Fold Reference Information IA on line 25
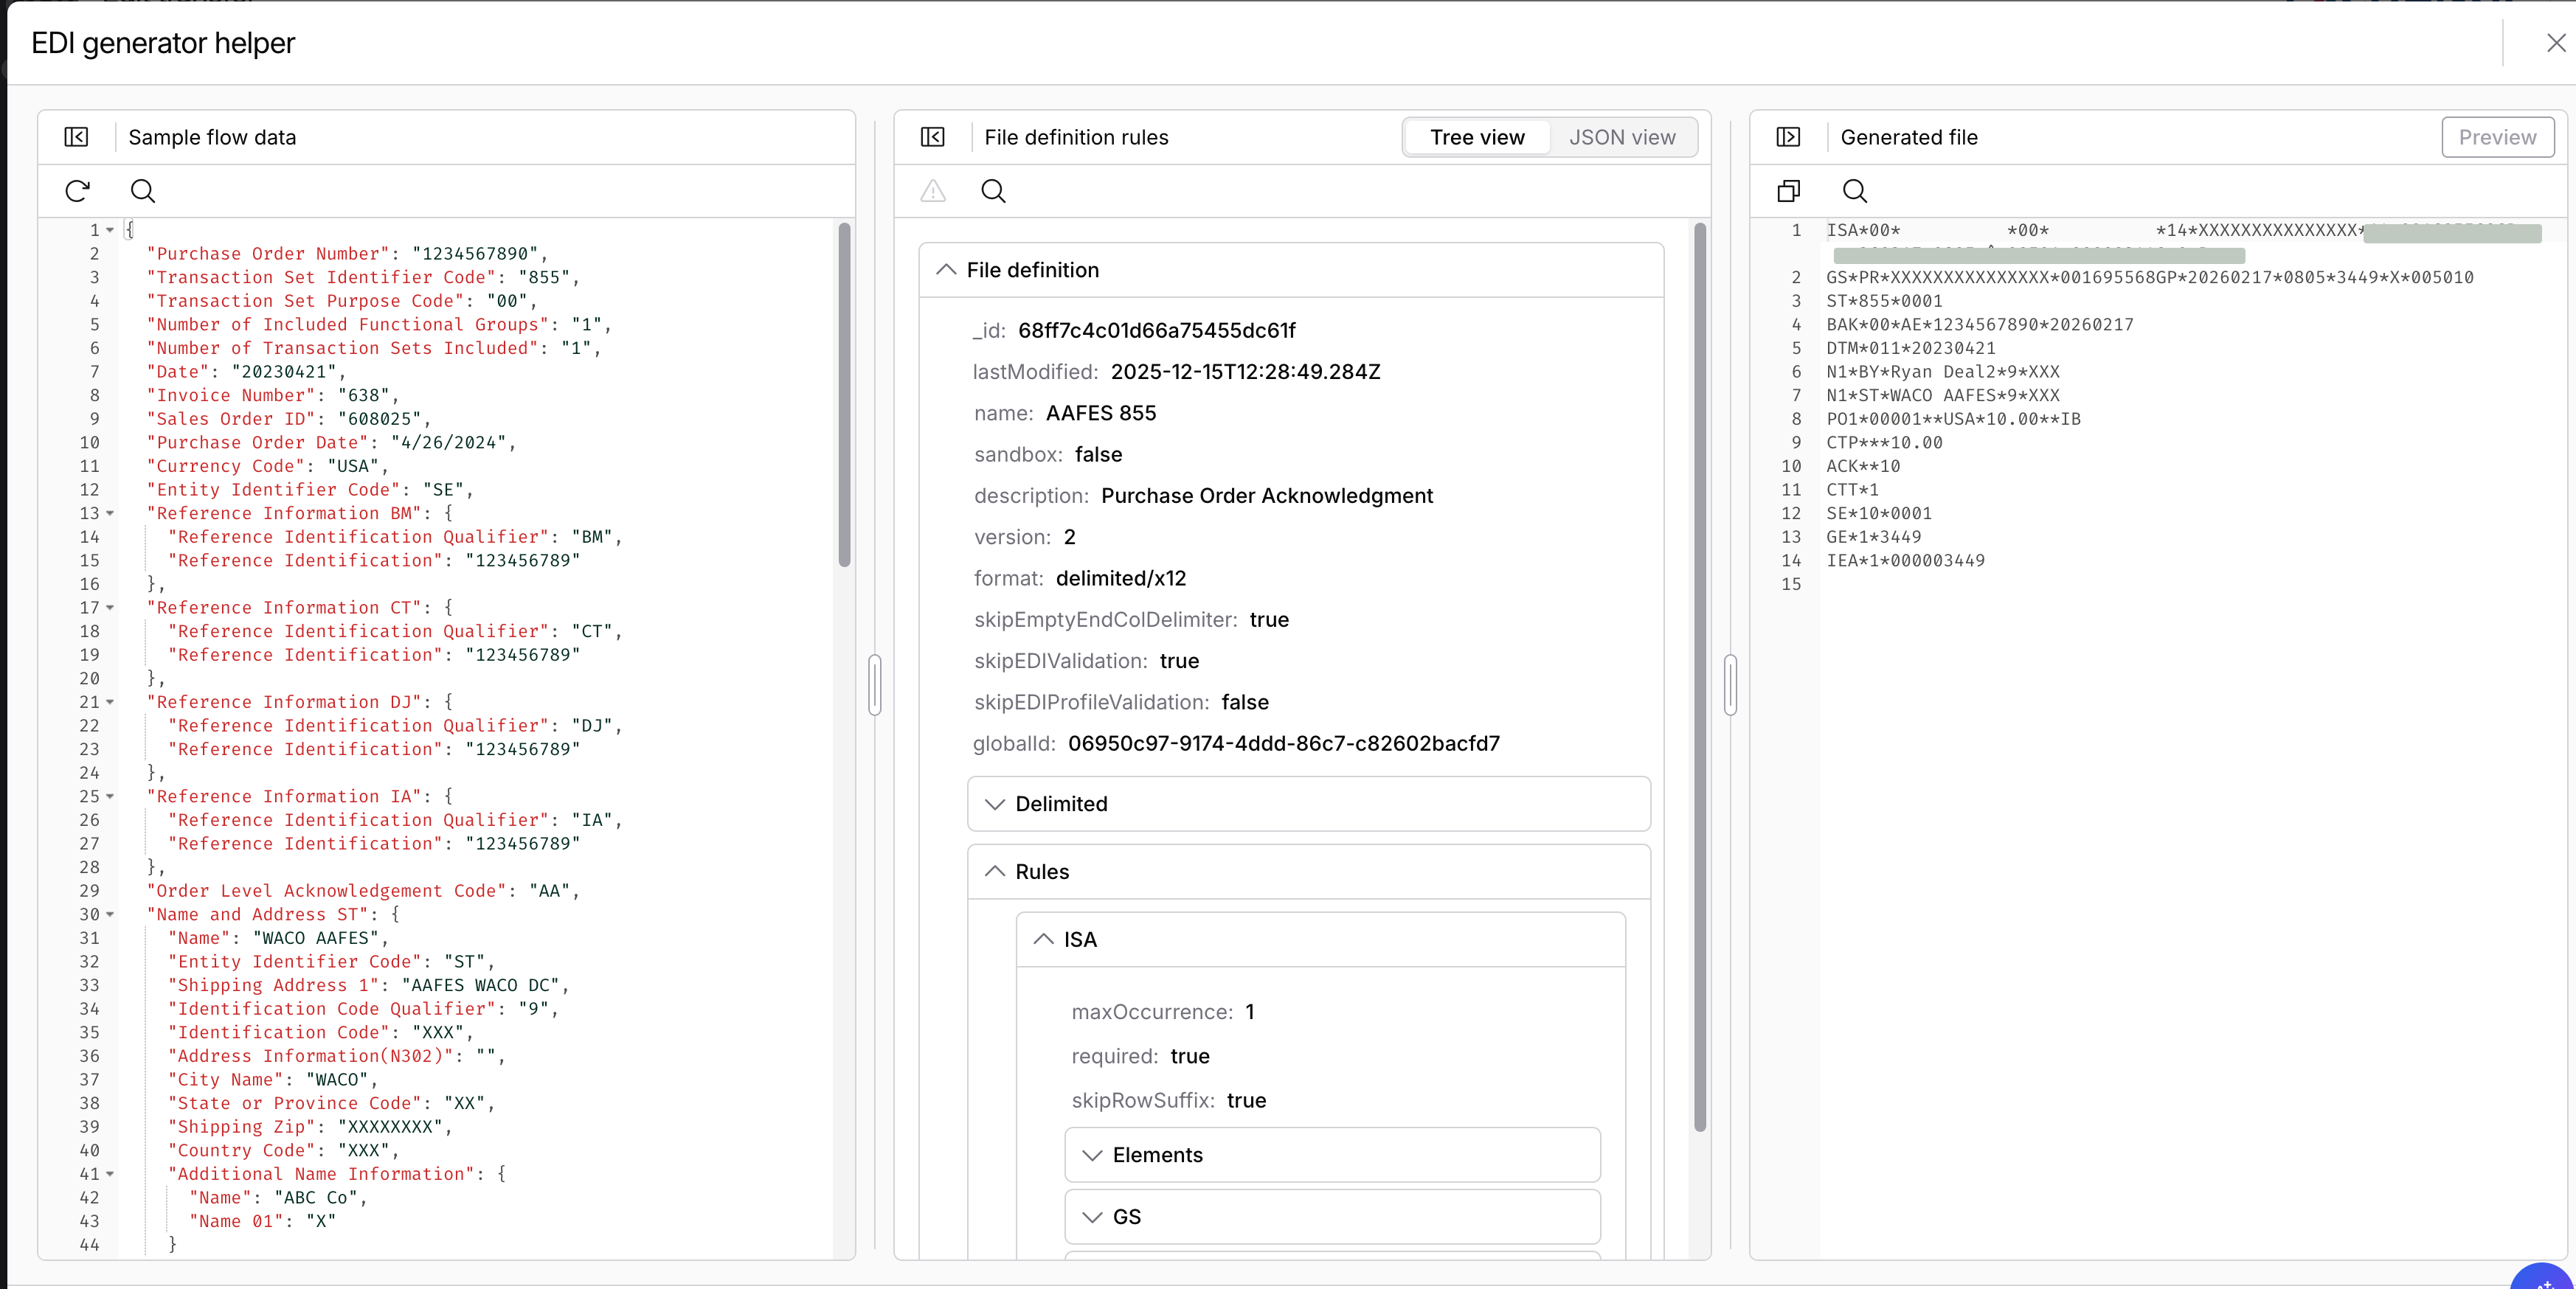The width and height of the screenshot is (2576, 1289). [110, 796]
